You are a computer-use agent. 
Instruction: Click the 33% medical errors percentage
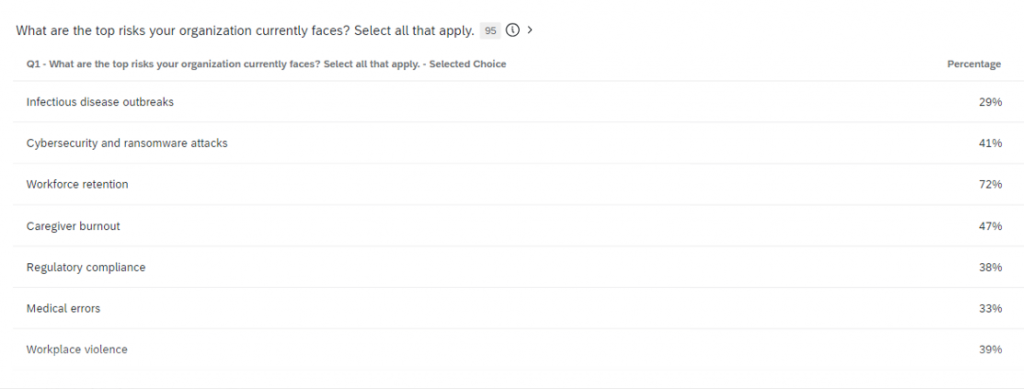990,308
